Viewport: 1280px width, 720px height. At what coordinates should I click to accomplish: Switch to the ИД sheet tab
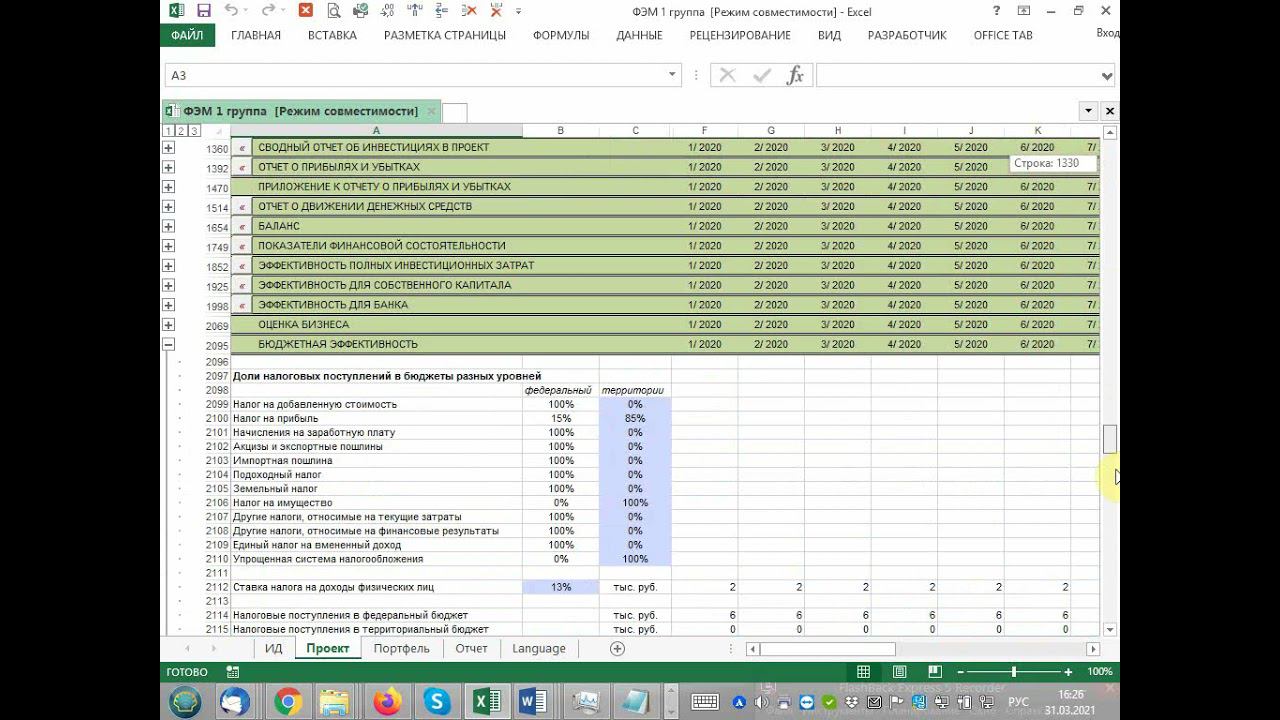pos(273,648)
